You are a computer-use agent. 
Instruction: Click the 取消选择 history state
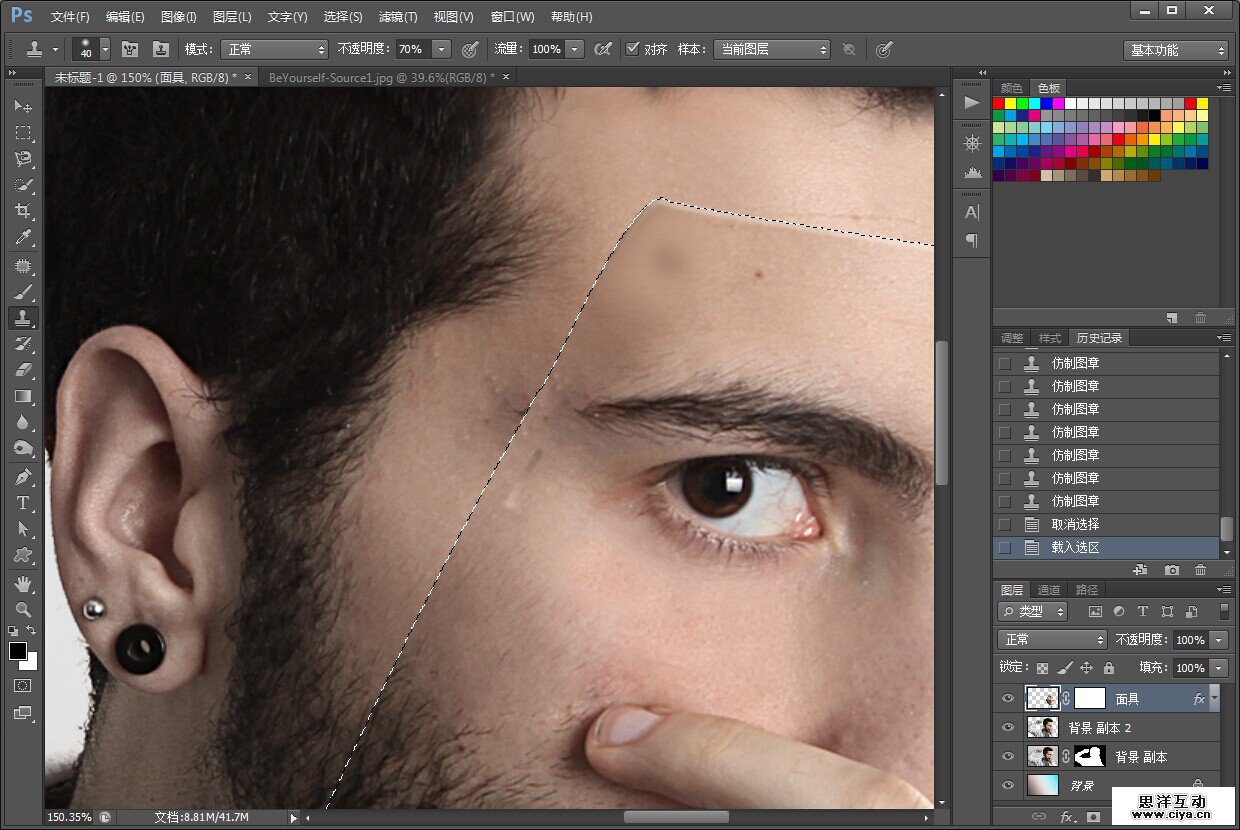point(1075,524)
